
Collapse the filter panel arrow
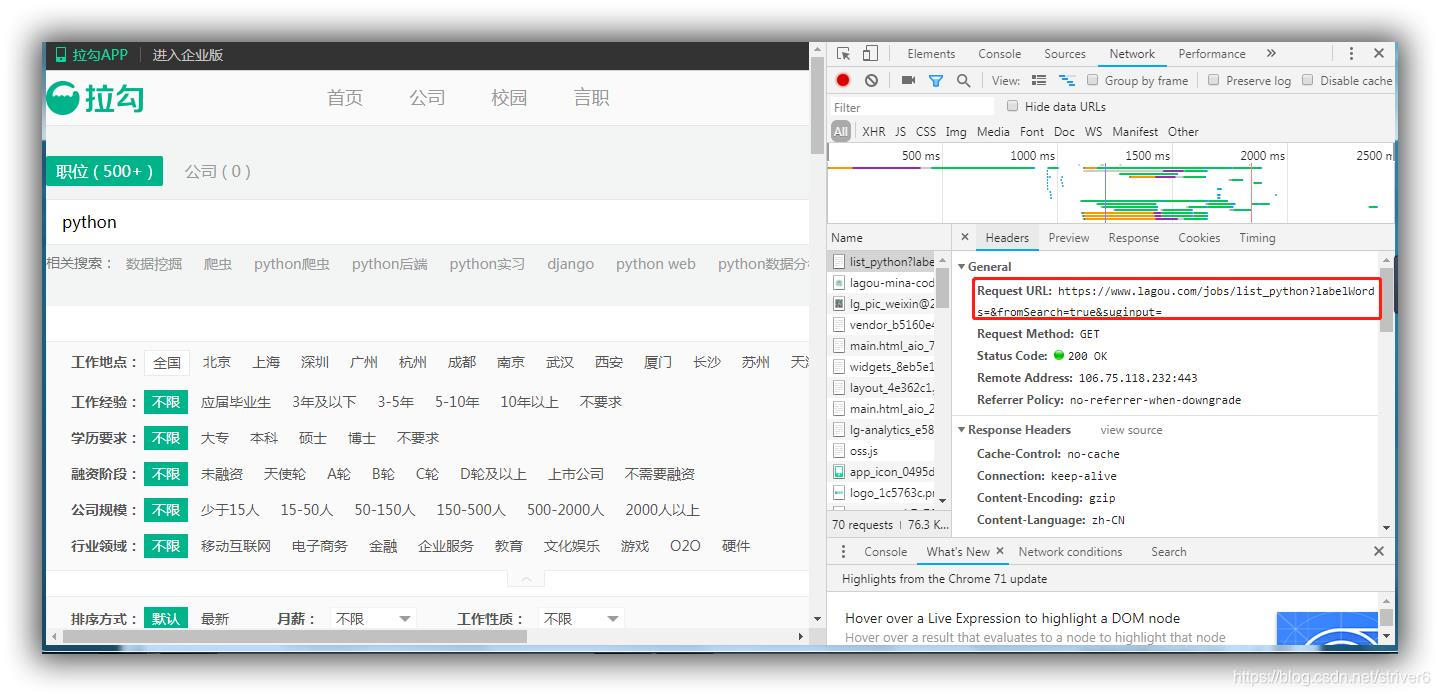click(526, 578)
